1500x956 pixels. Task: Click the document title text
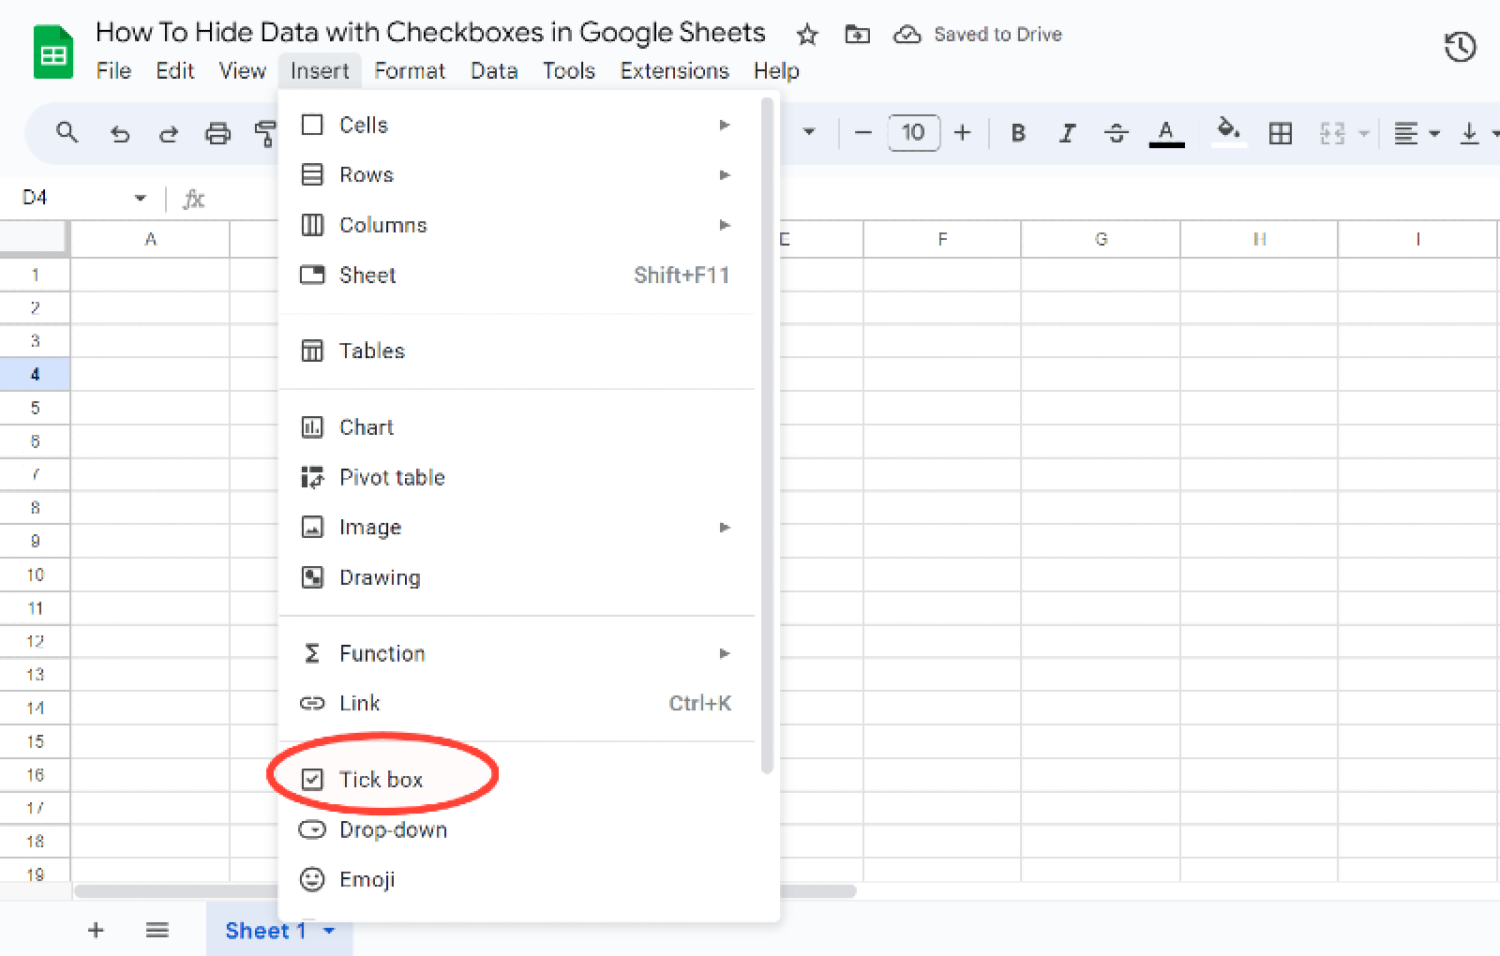point(430,33)
